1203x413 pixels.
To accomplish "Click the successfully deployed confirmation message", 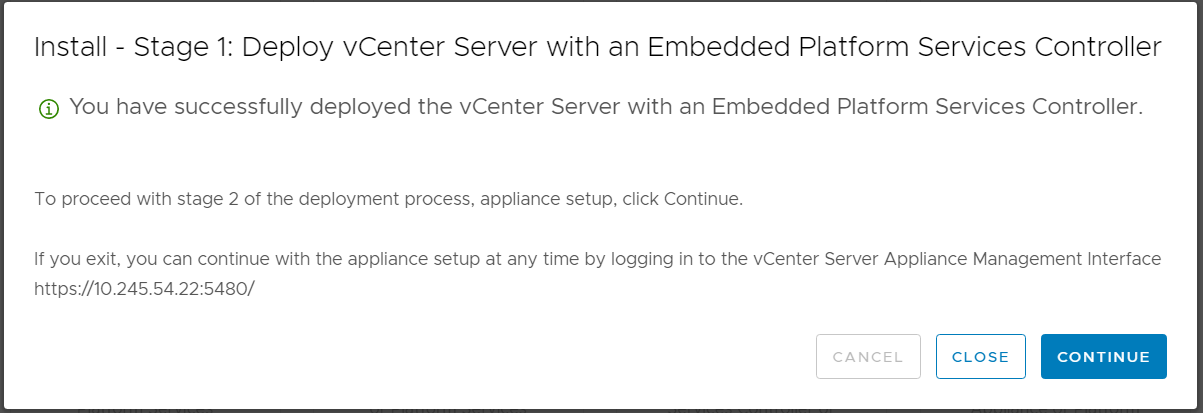I will [606, 107].
